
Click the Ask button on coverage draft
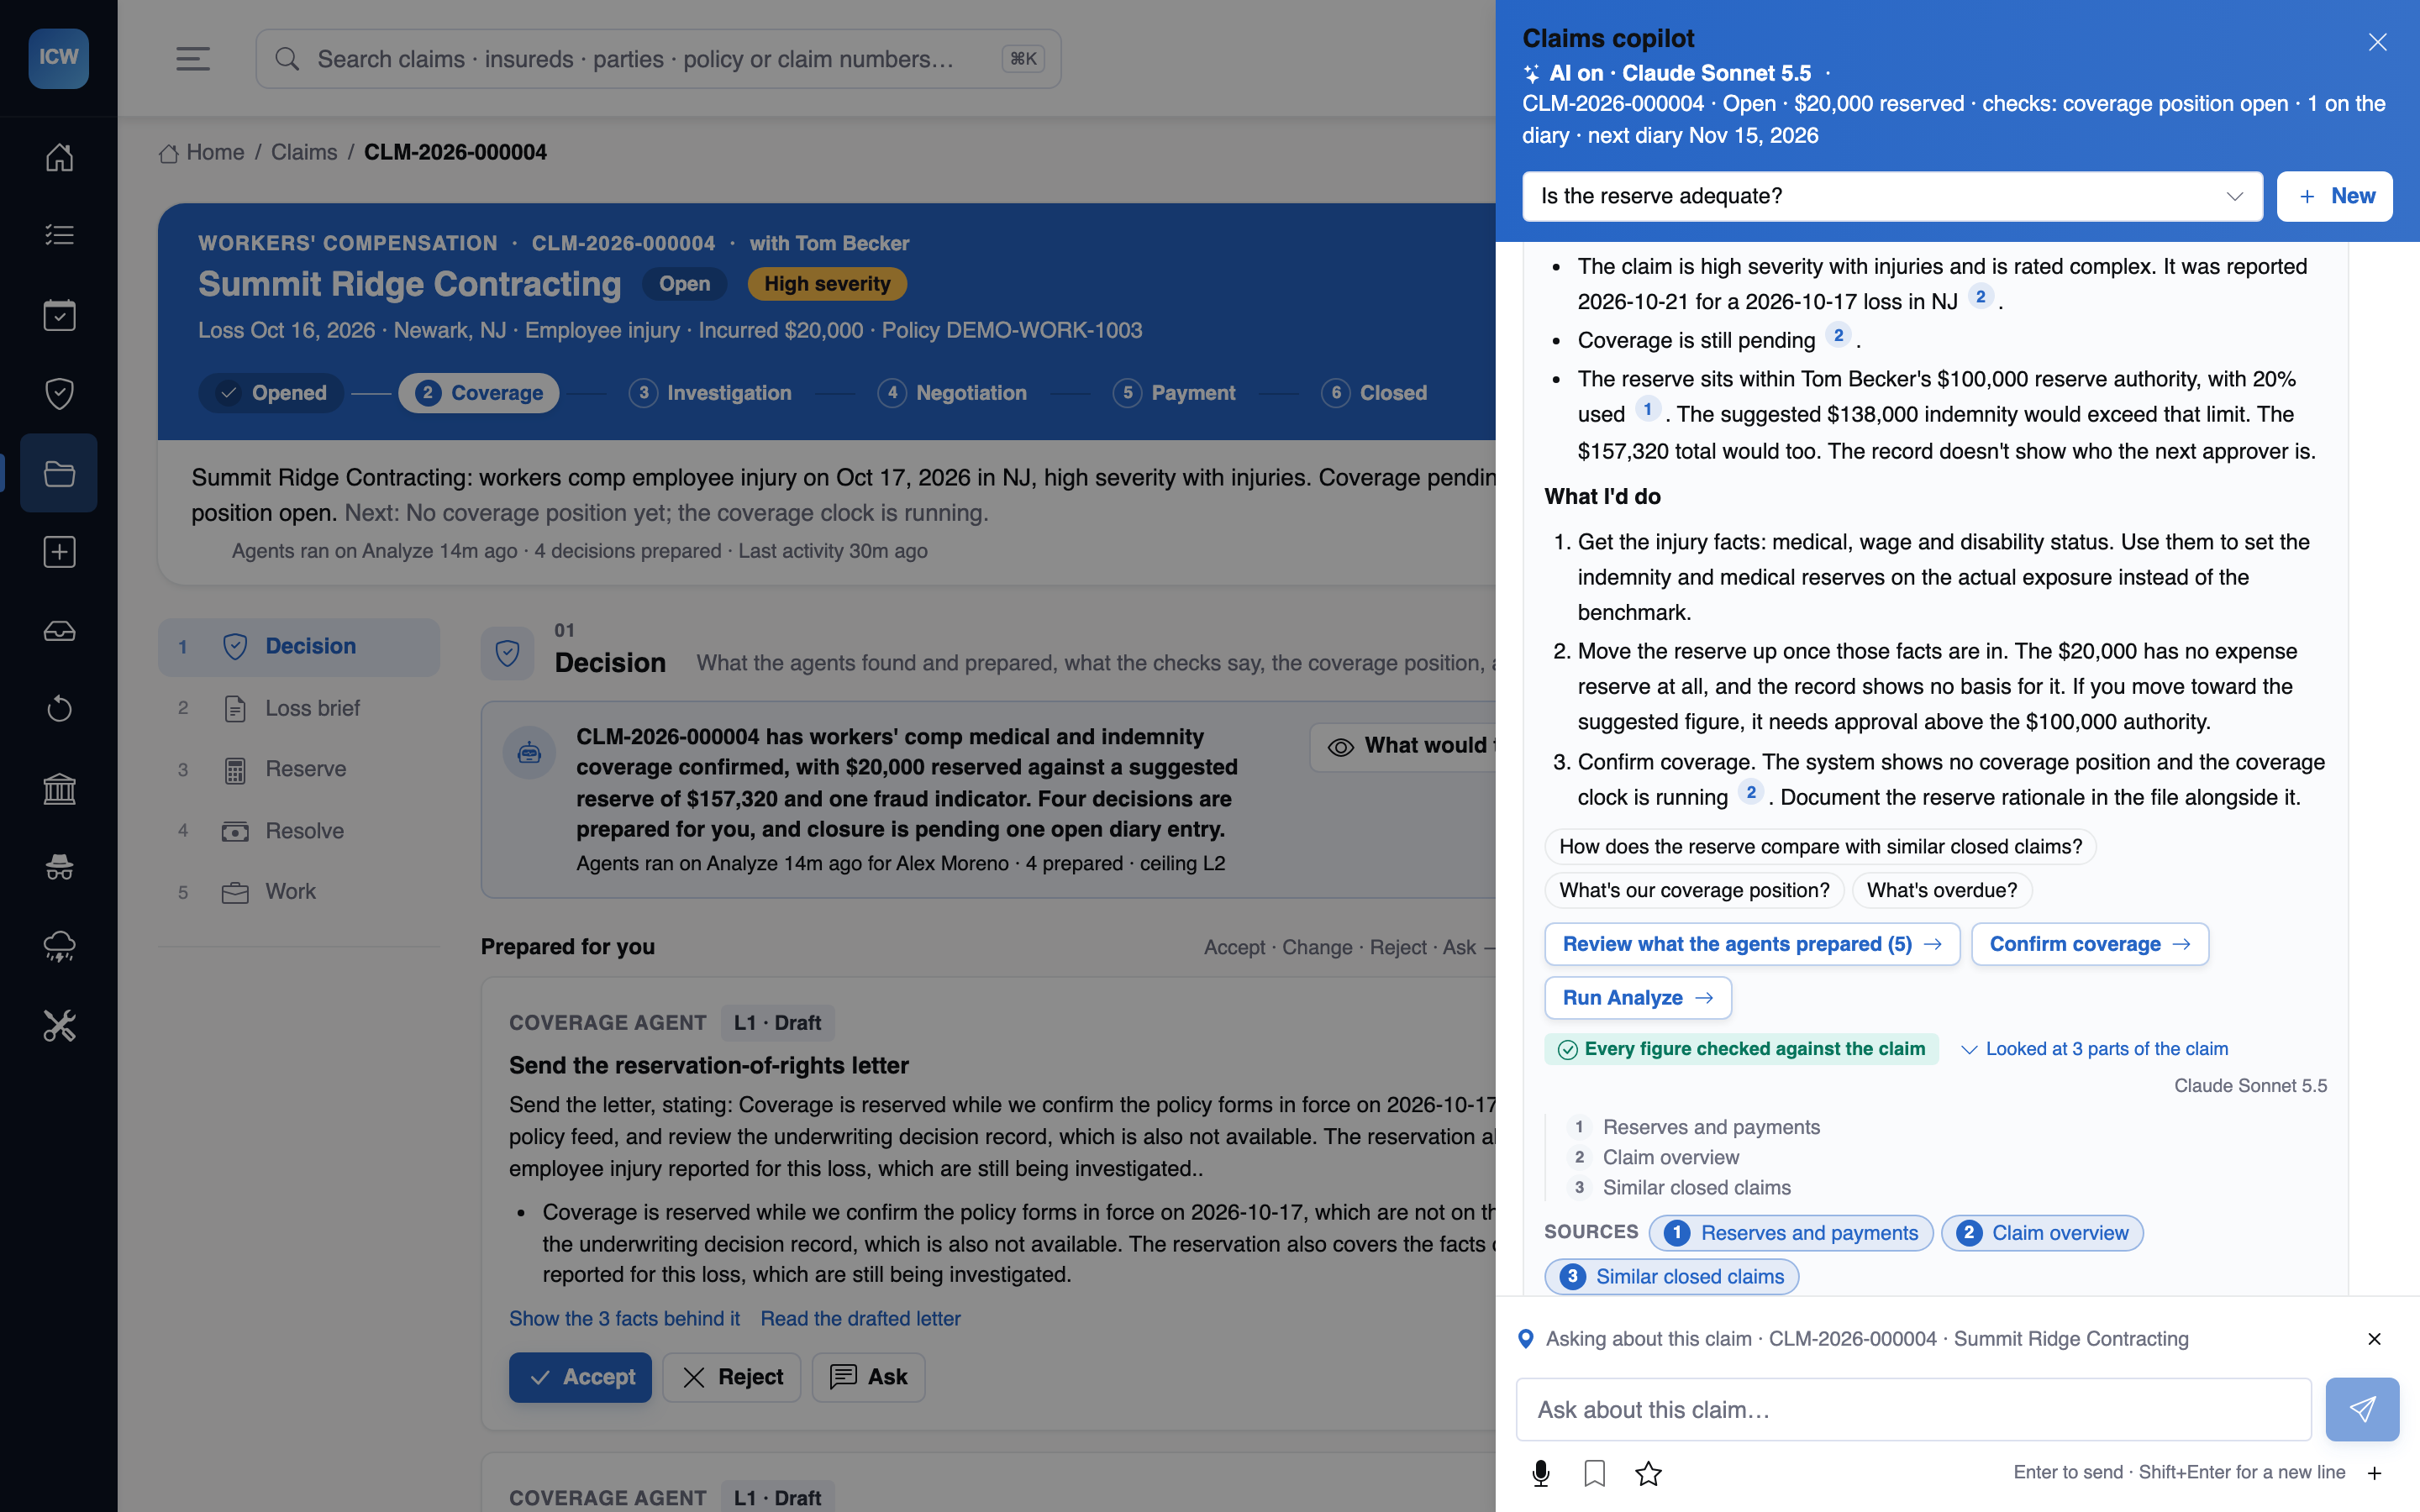click(868, 1377)
